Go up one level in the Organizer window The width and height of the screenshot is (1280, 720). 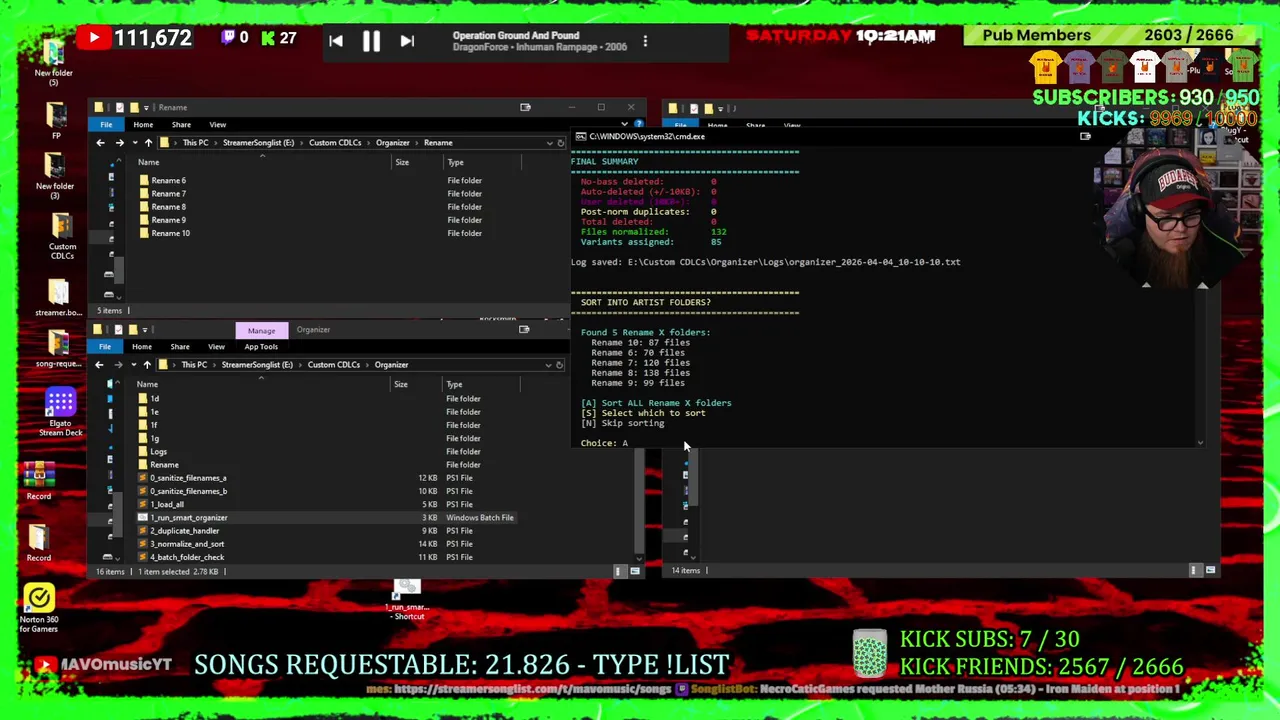[147, 365]
